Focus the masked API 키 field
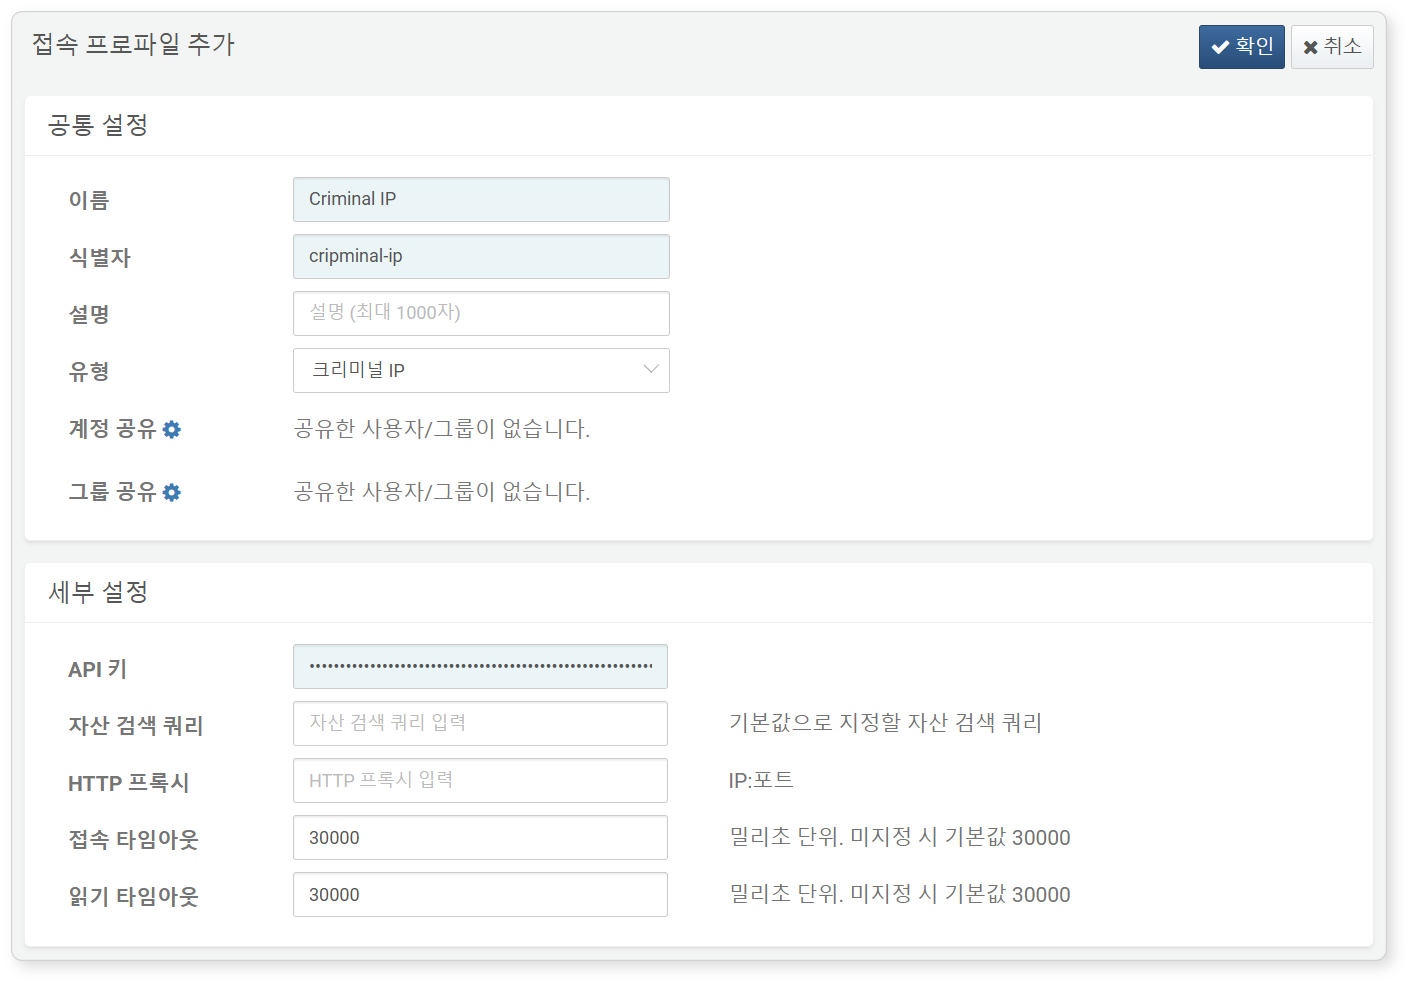The height and width of the screenshot is (983, 1409). point(480,667)
